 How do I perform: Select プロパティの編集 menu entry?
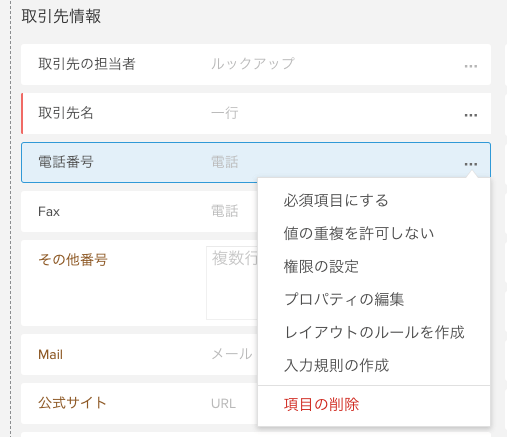(344, 299)
